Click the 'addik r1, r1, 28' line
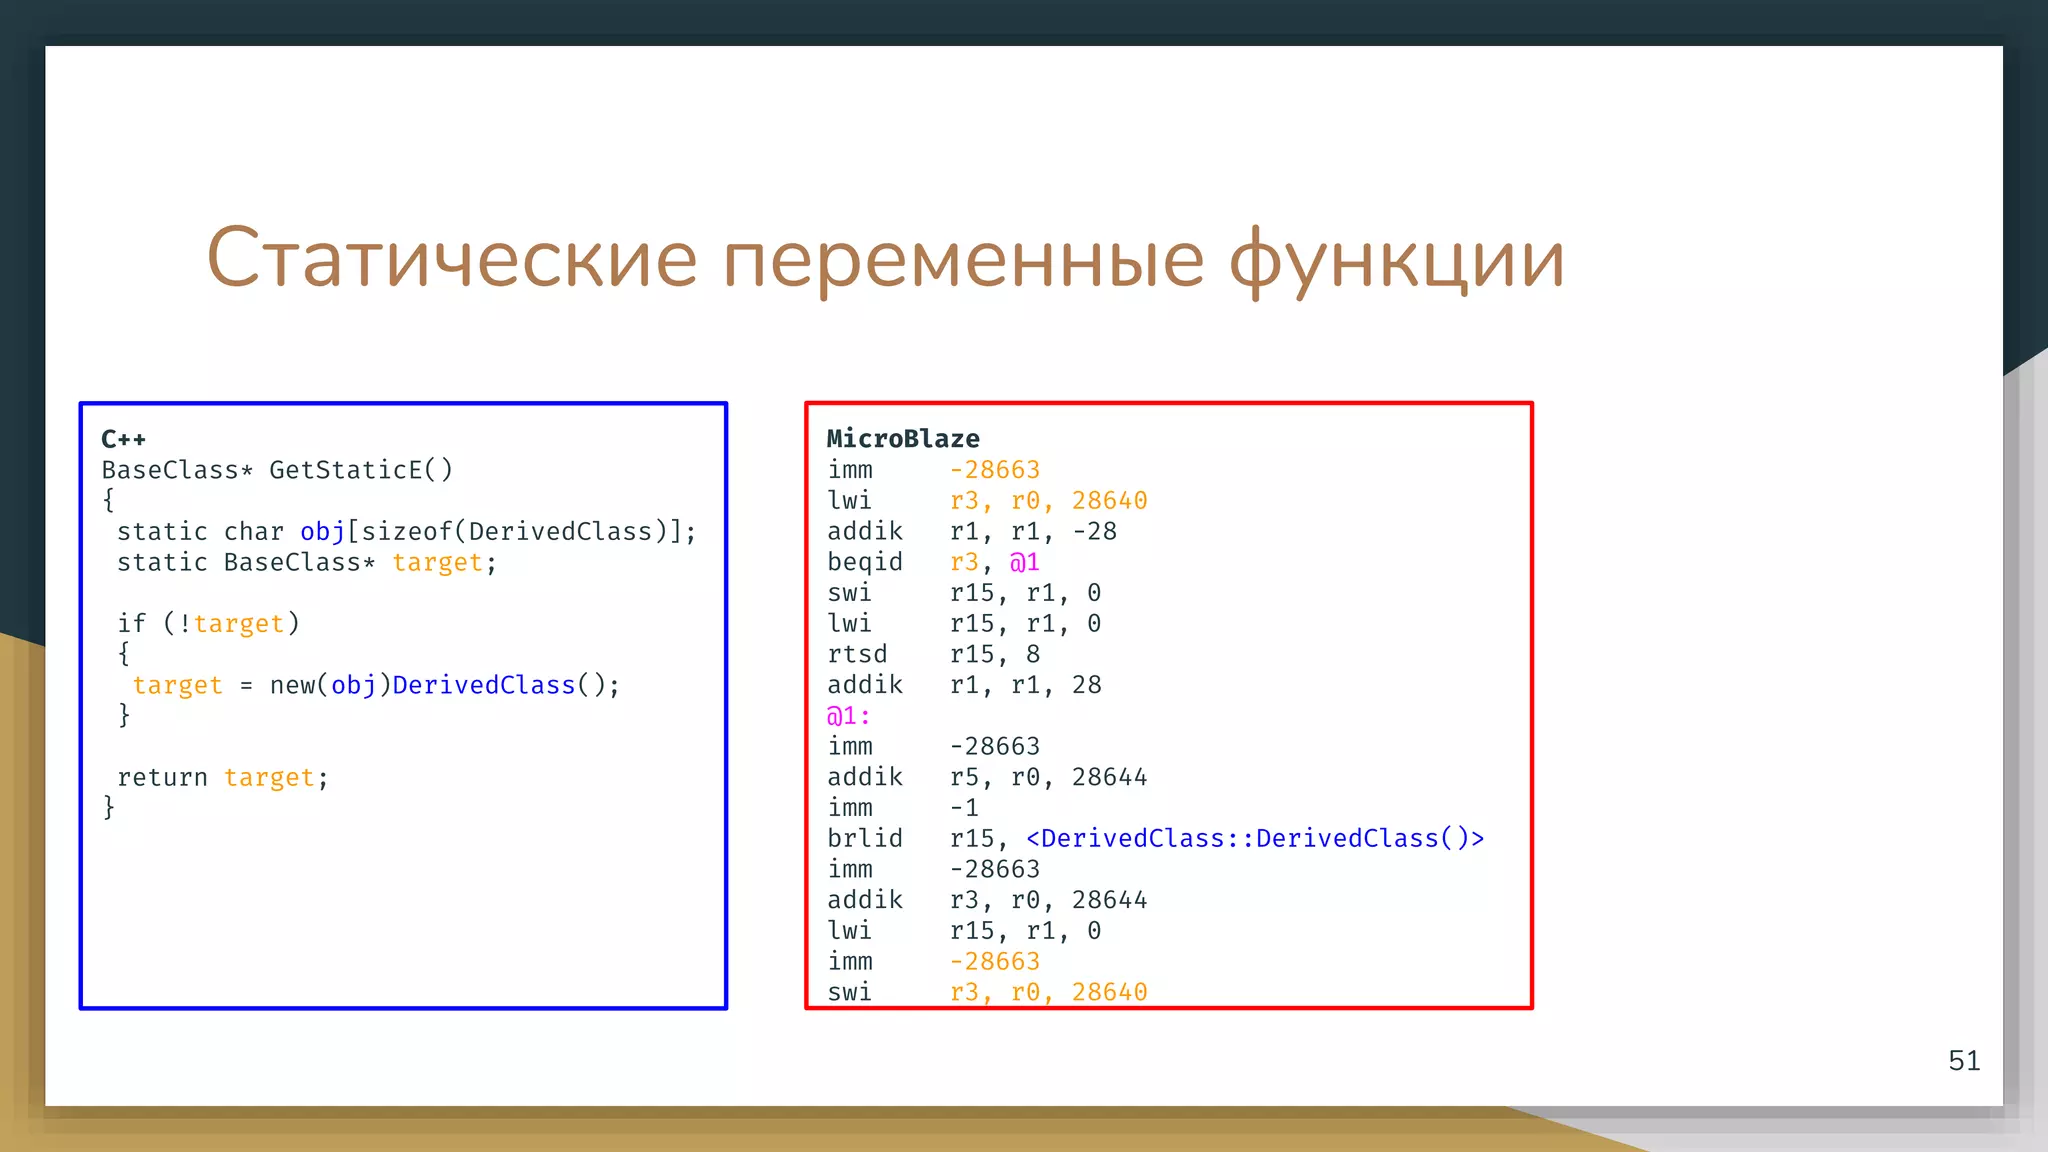The width and height of the screenshot is (2048, 1152). coord(964,685)
